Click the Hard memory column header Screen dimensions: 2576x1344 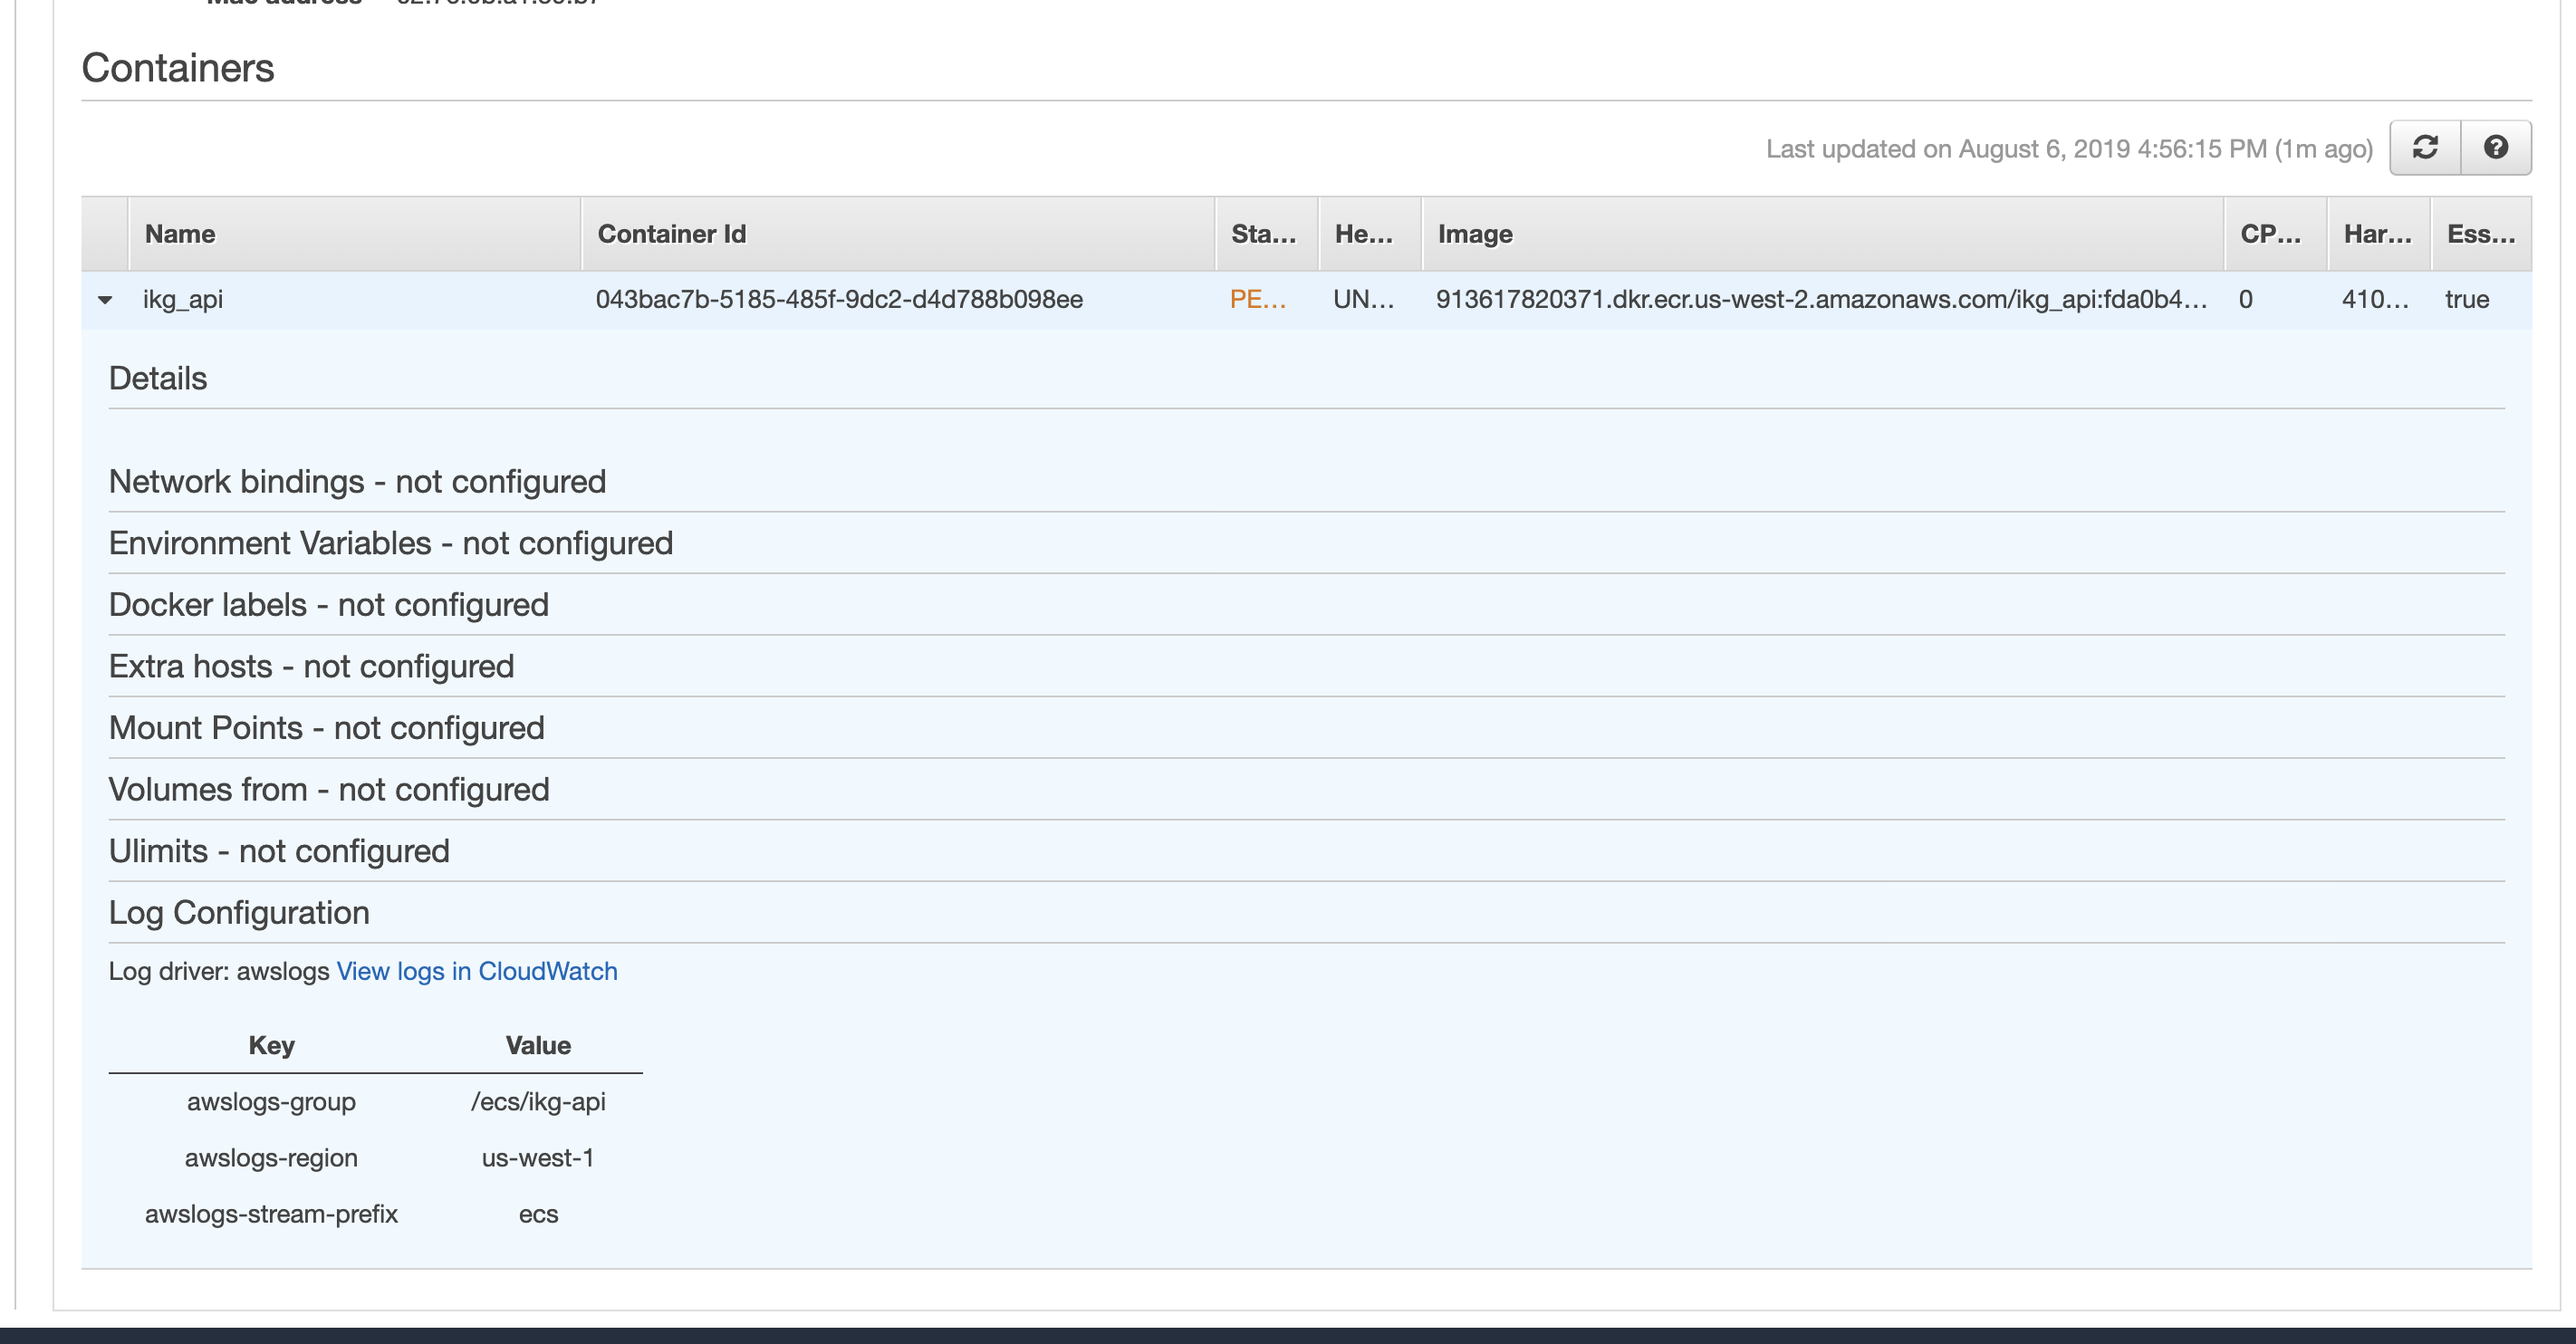[2377, 234]
